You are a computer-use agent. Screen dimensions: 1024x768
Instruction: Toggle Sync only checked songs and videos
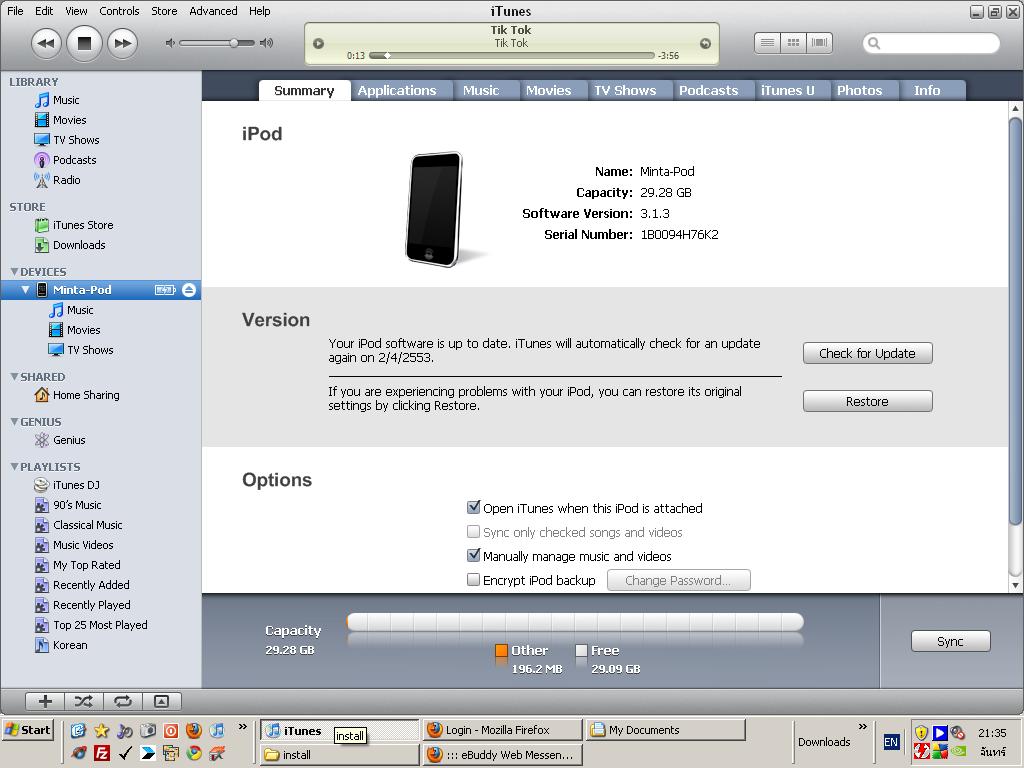(473, 532)
